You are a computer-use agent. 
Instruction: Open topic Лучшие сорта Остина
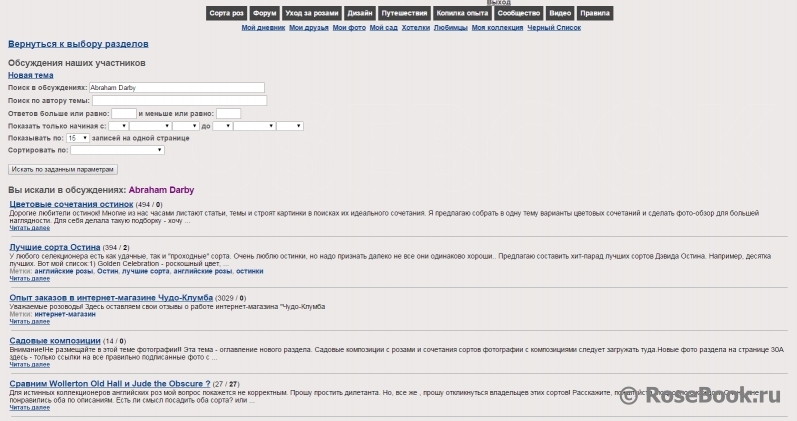pos(55,247)
